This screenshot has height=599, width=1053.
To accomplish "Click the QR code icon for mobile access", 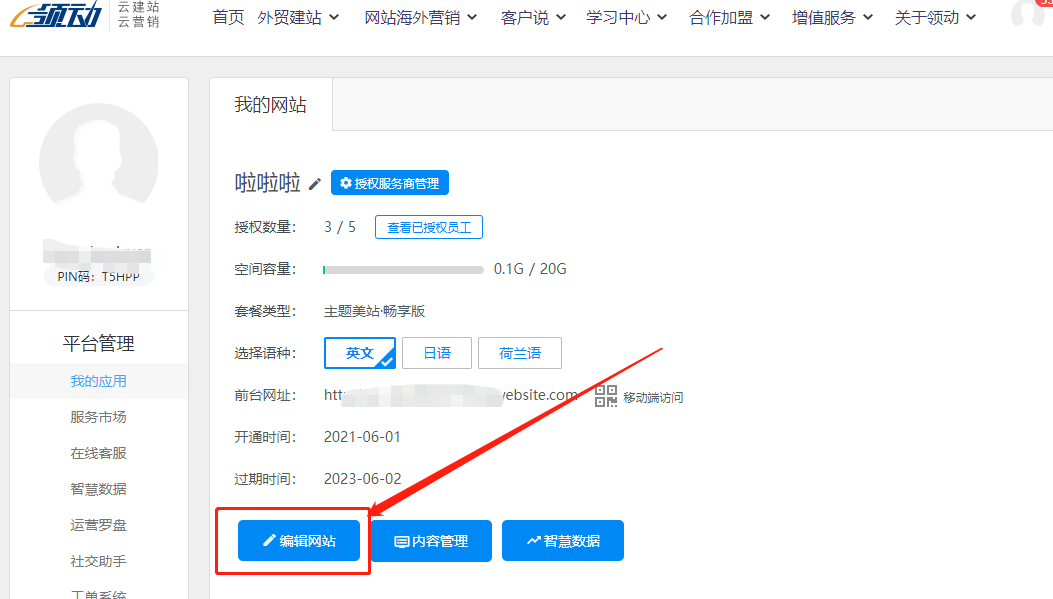I will click(x=606, y=396).
